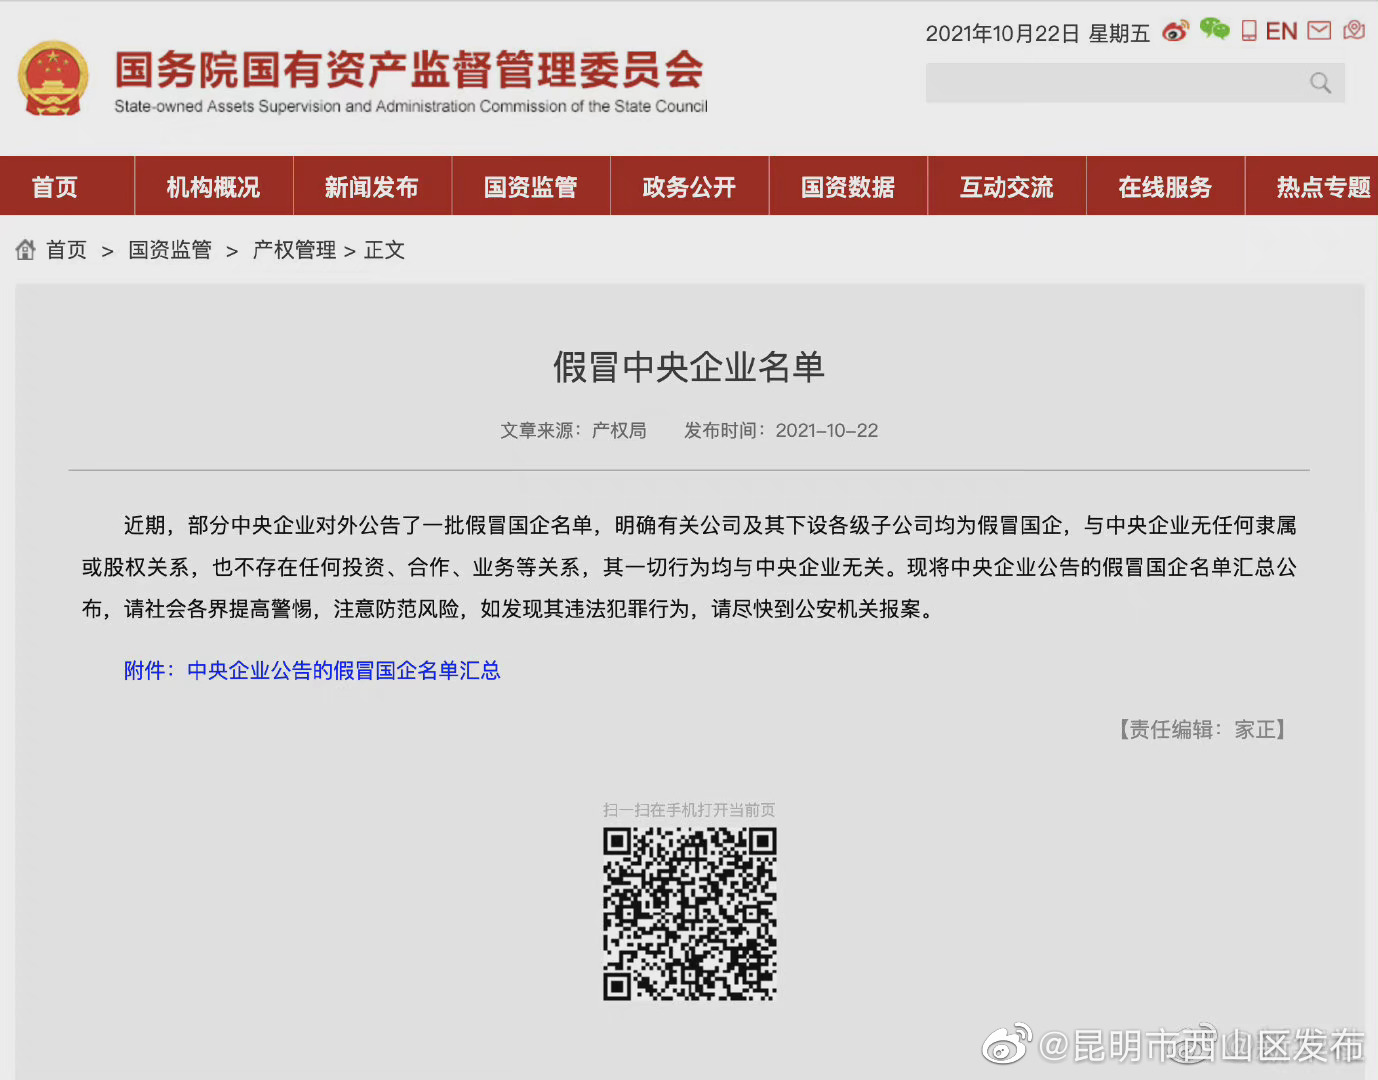1378x1080 pixels.
Task: Switch to the 首页 navigation tab
Action: click(x=54, y=186)
